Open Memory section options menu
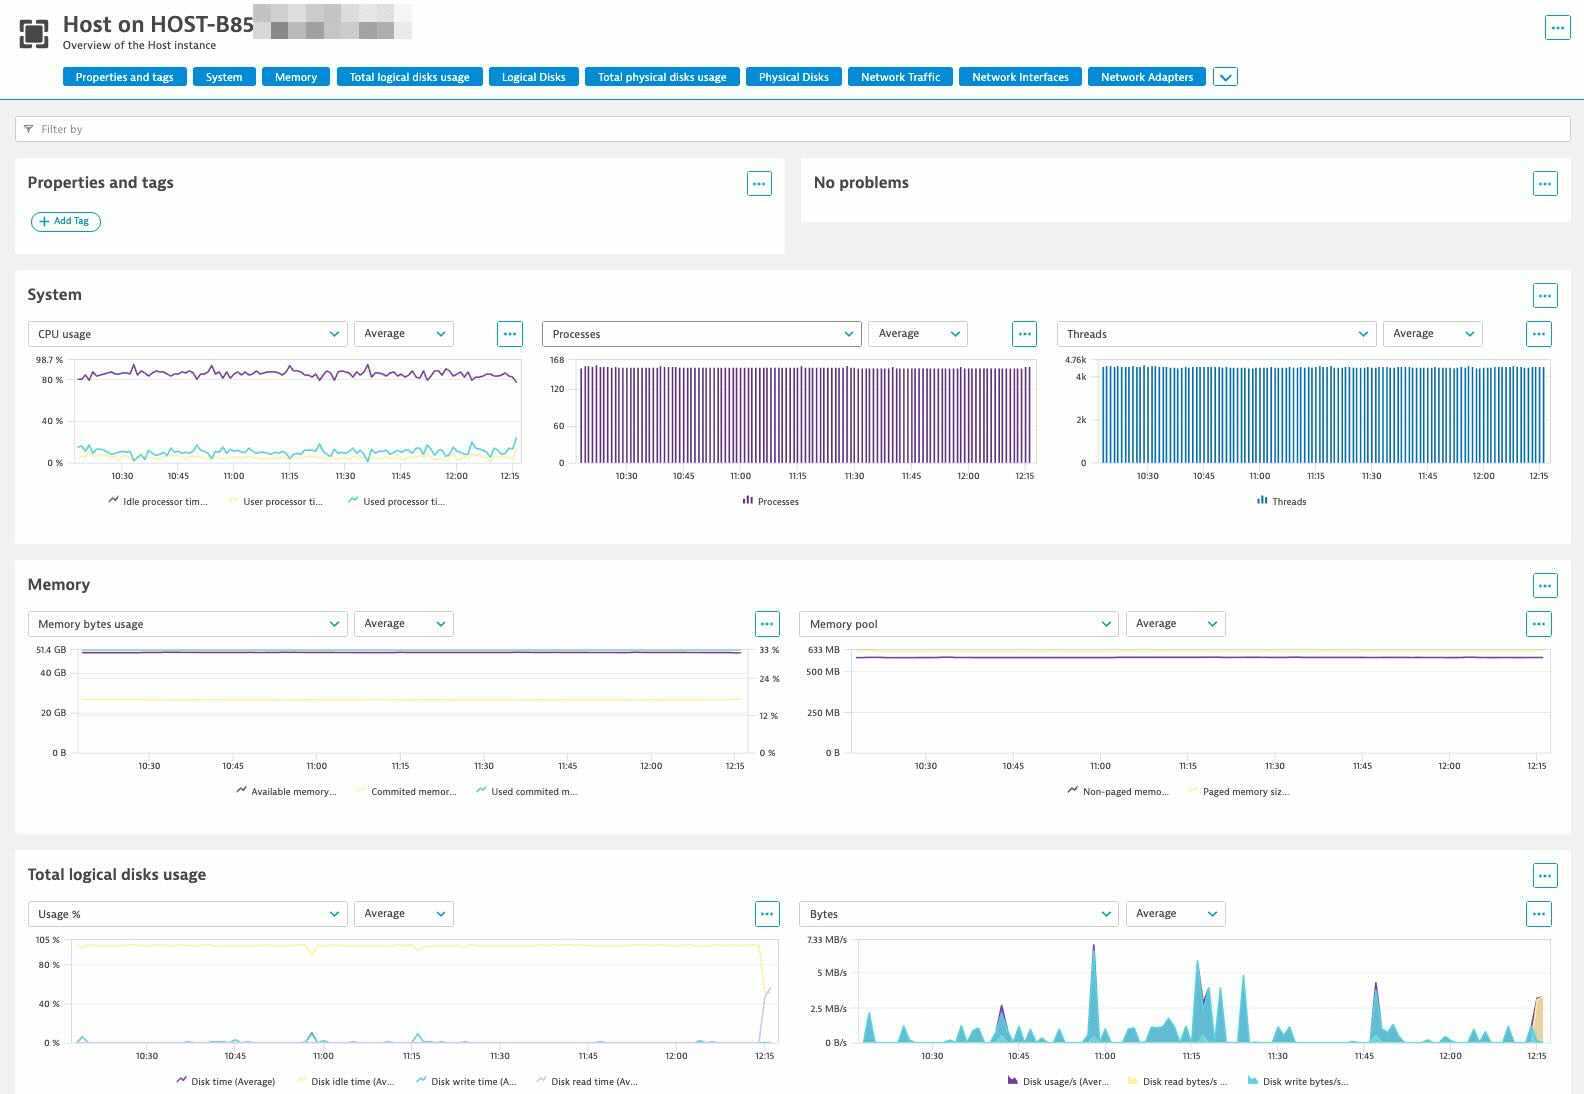The height and width of the screenshot is (1094, 1584). (1545, 585)
